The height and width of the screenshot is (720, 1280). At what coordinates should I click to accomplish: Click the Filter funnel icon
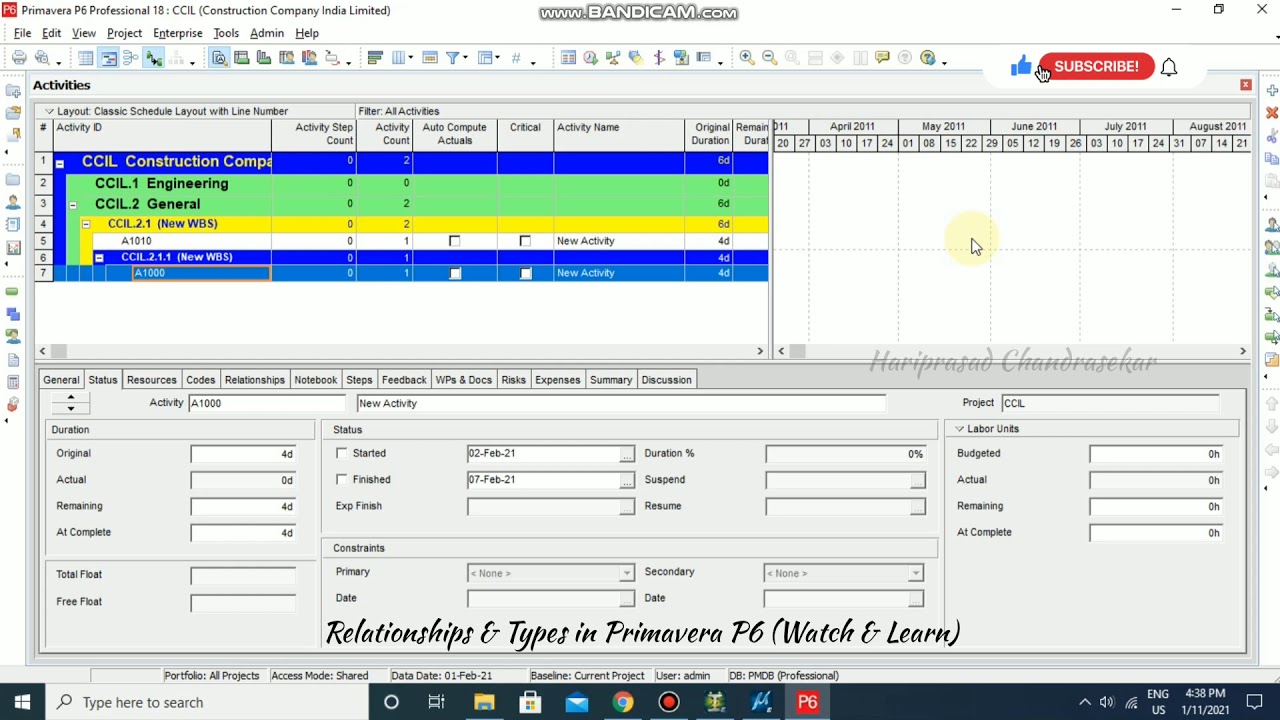452,58
